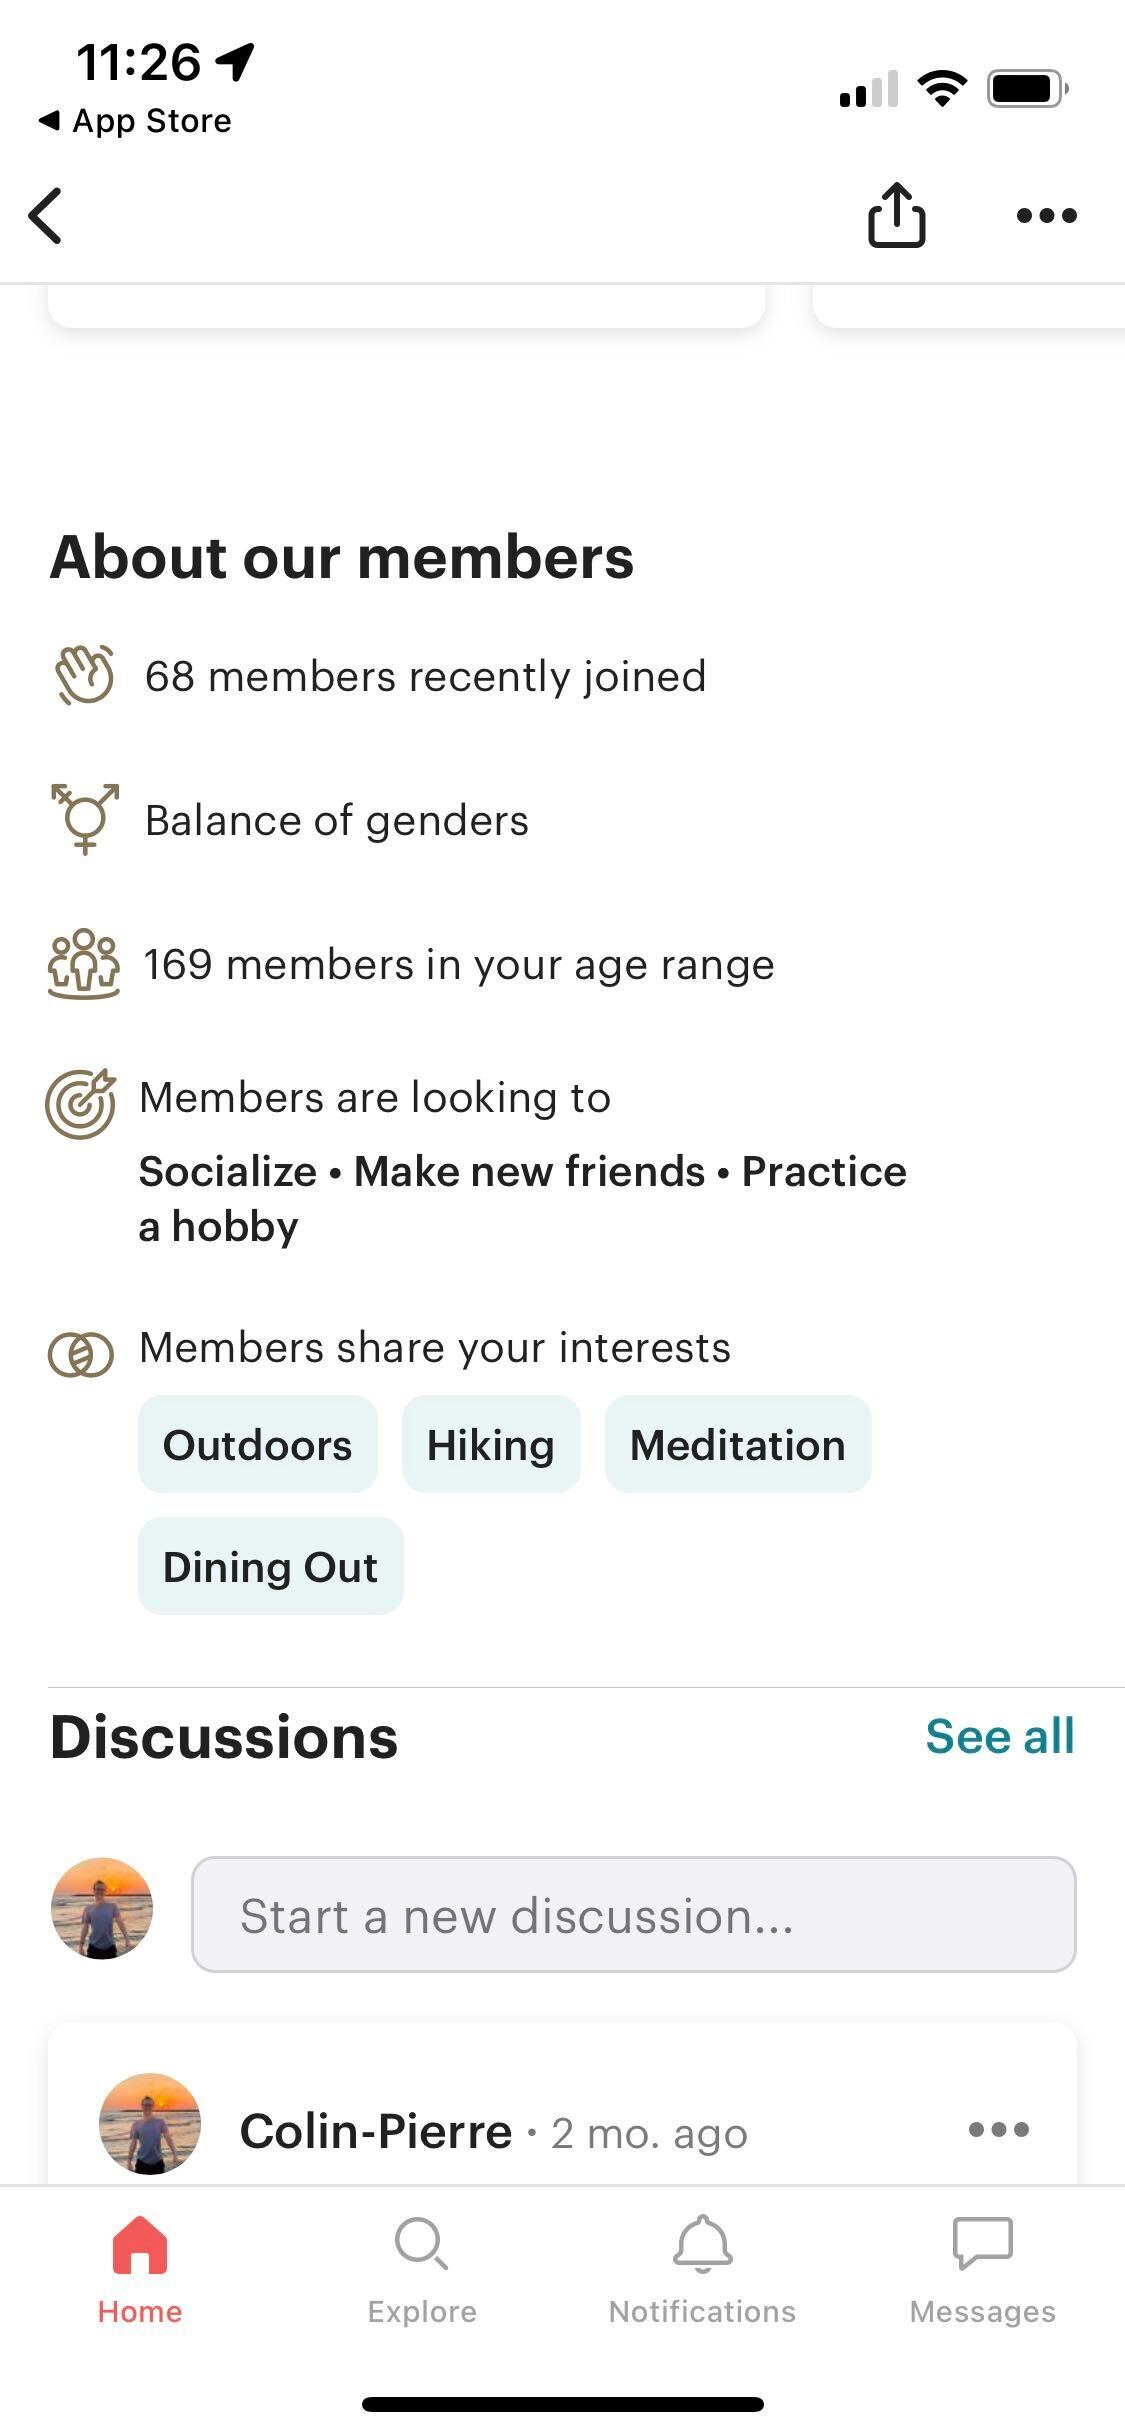The height and width of the screenshot is (2436, 1125).
Task: Focus the Start a new discussion field
Action: click(x=633, y=1915)
